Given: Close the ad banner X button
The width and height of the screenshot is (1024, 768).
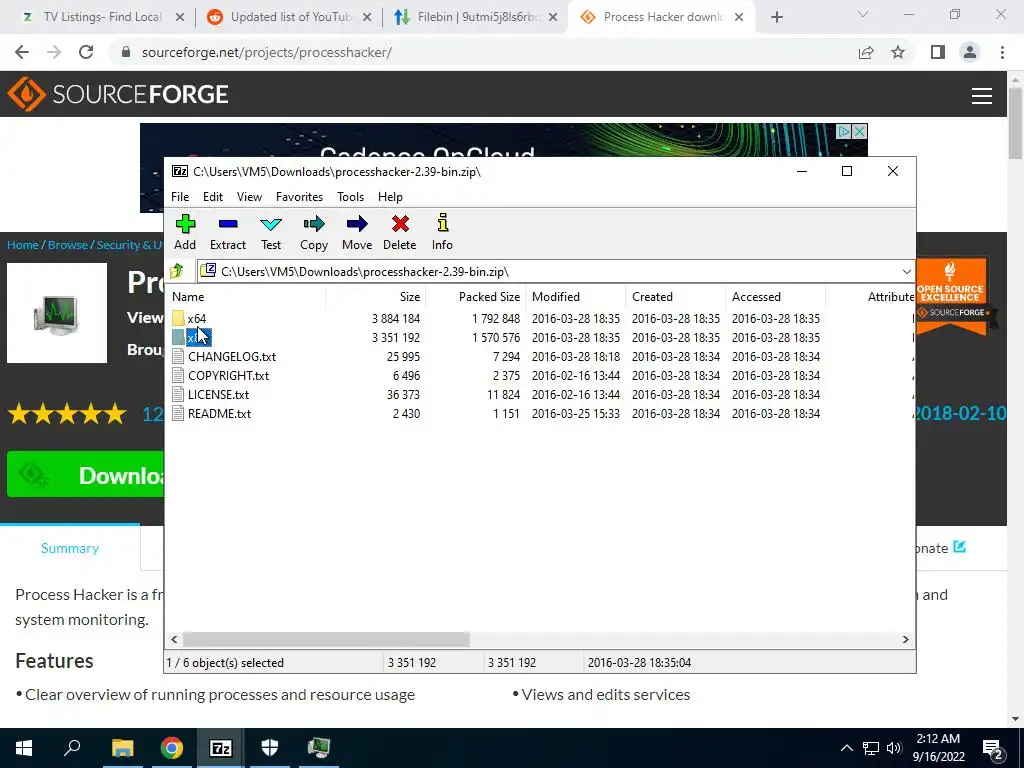Looking at the screenshot, I should coord(860,131).
